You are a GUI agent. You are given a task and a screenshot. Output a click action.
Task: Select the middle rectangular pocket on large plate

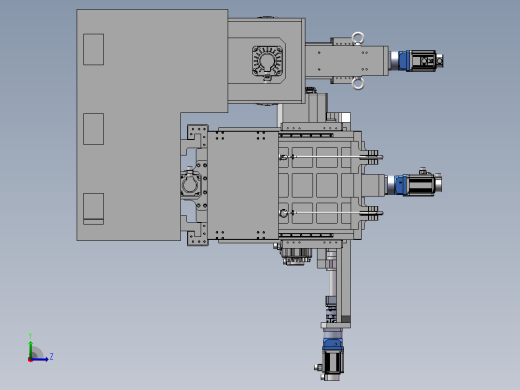[x=93, y=129]
